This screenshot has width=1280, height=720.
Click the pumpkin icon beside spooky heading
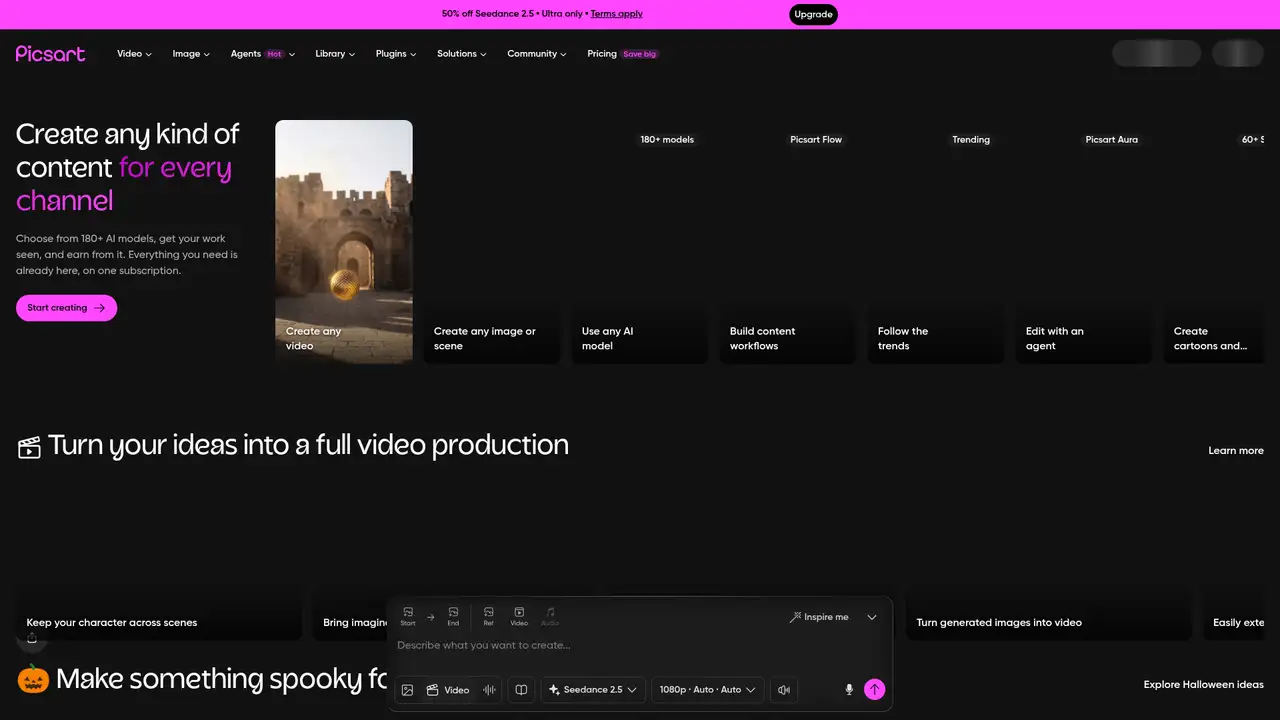point(33,680)
